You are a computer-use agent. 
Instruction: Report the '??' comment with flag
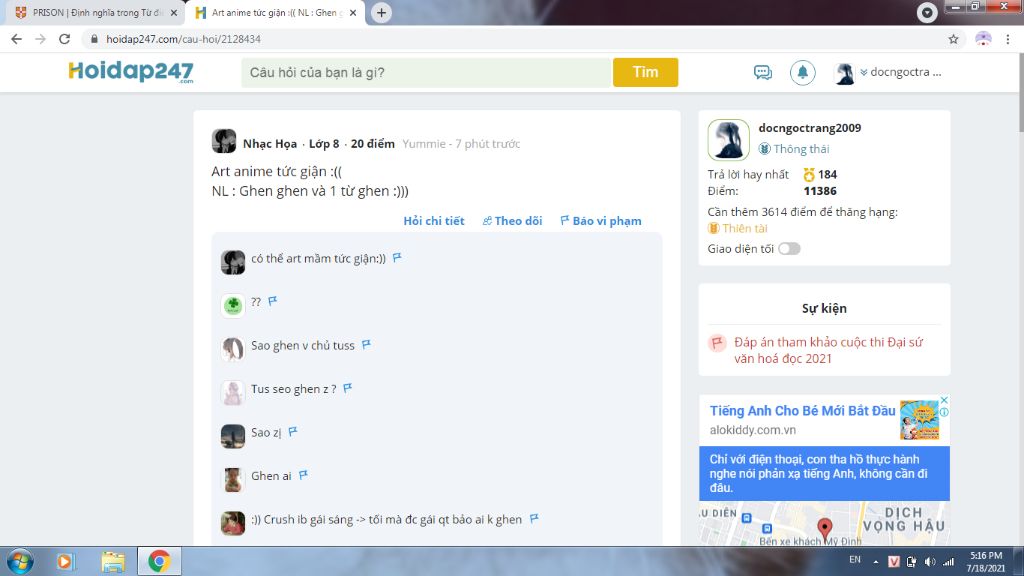tap(273, 300)
